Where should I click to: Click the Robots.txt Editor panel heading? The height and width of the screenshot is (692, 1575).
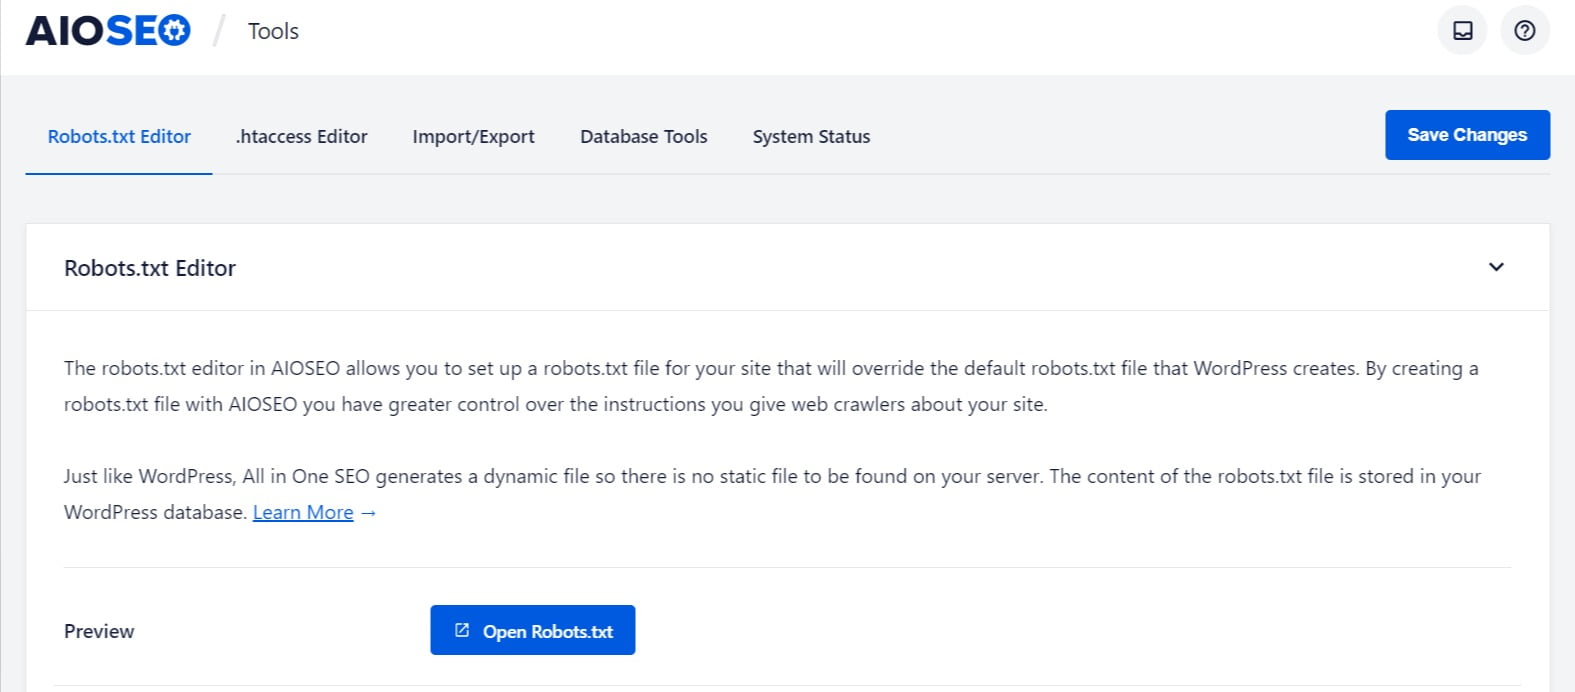tap(150, 268)
